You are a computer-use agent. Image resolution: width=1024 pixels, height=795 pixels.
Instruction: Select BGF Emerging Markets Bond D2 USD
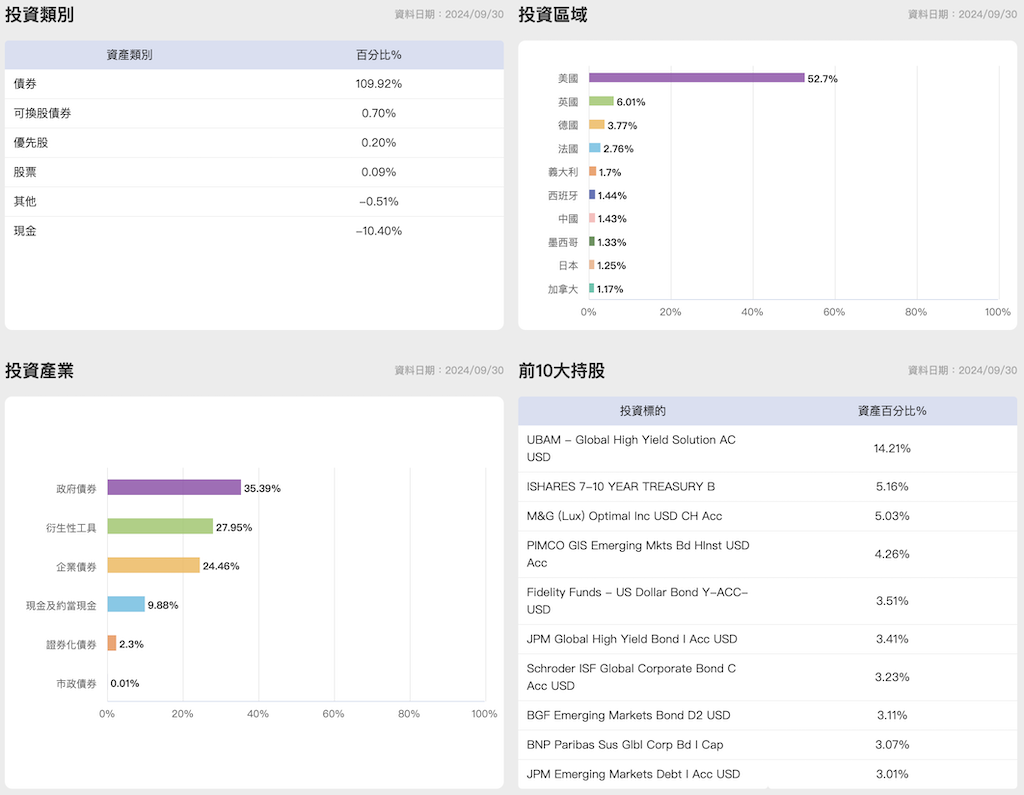pyautogui.click(x=628, y=715)
